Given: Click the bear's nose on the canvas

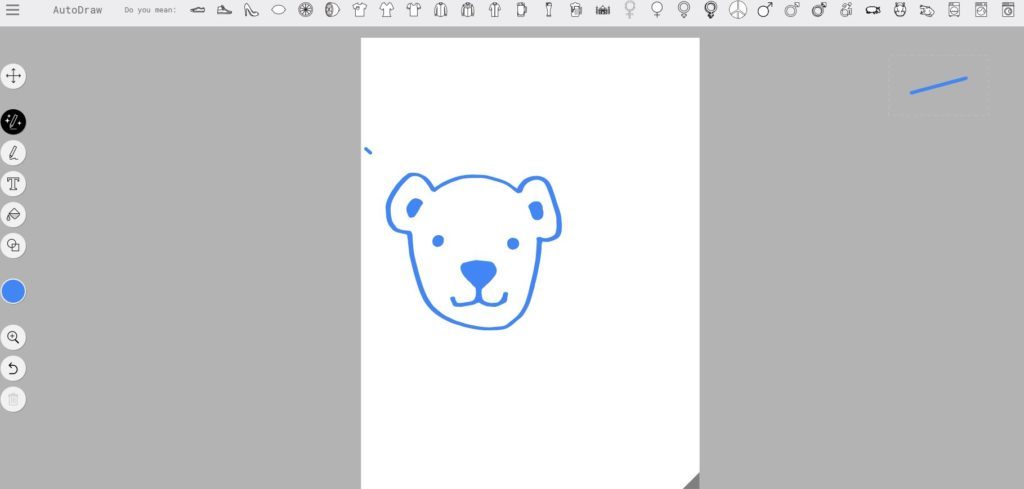Looking at the screenshot, I should click(x=479, y=274).
